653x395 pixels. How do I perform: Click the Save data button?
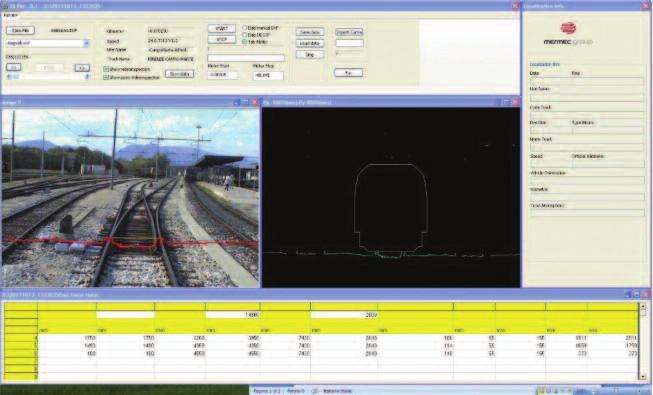click(310, 32)
